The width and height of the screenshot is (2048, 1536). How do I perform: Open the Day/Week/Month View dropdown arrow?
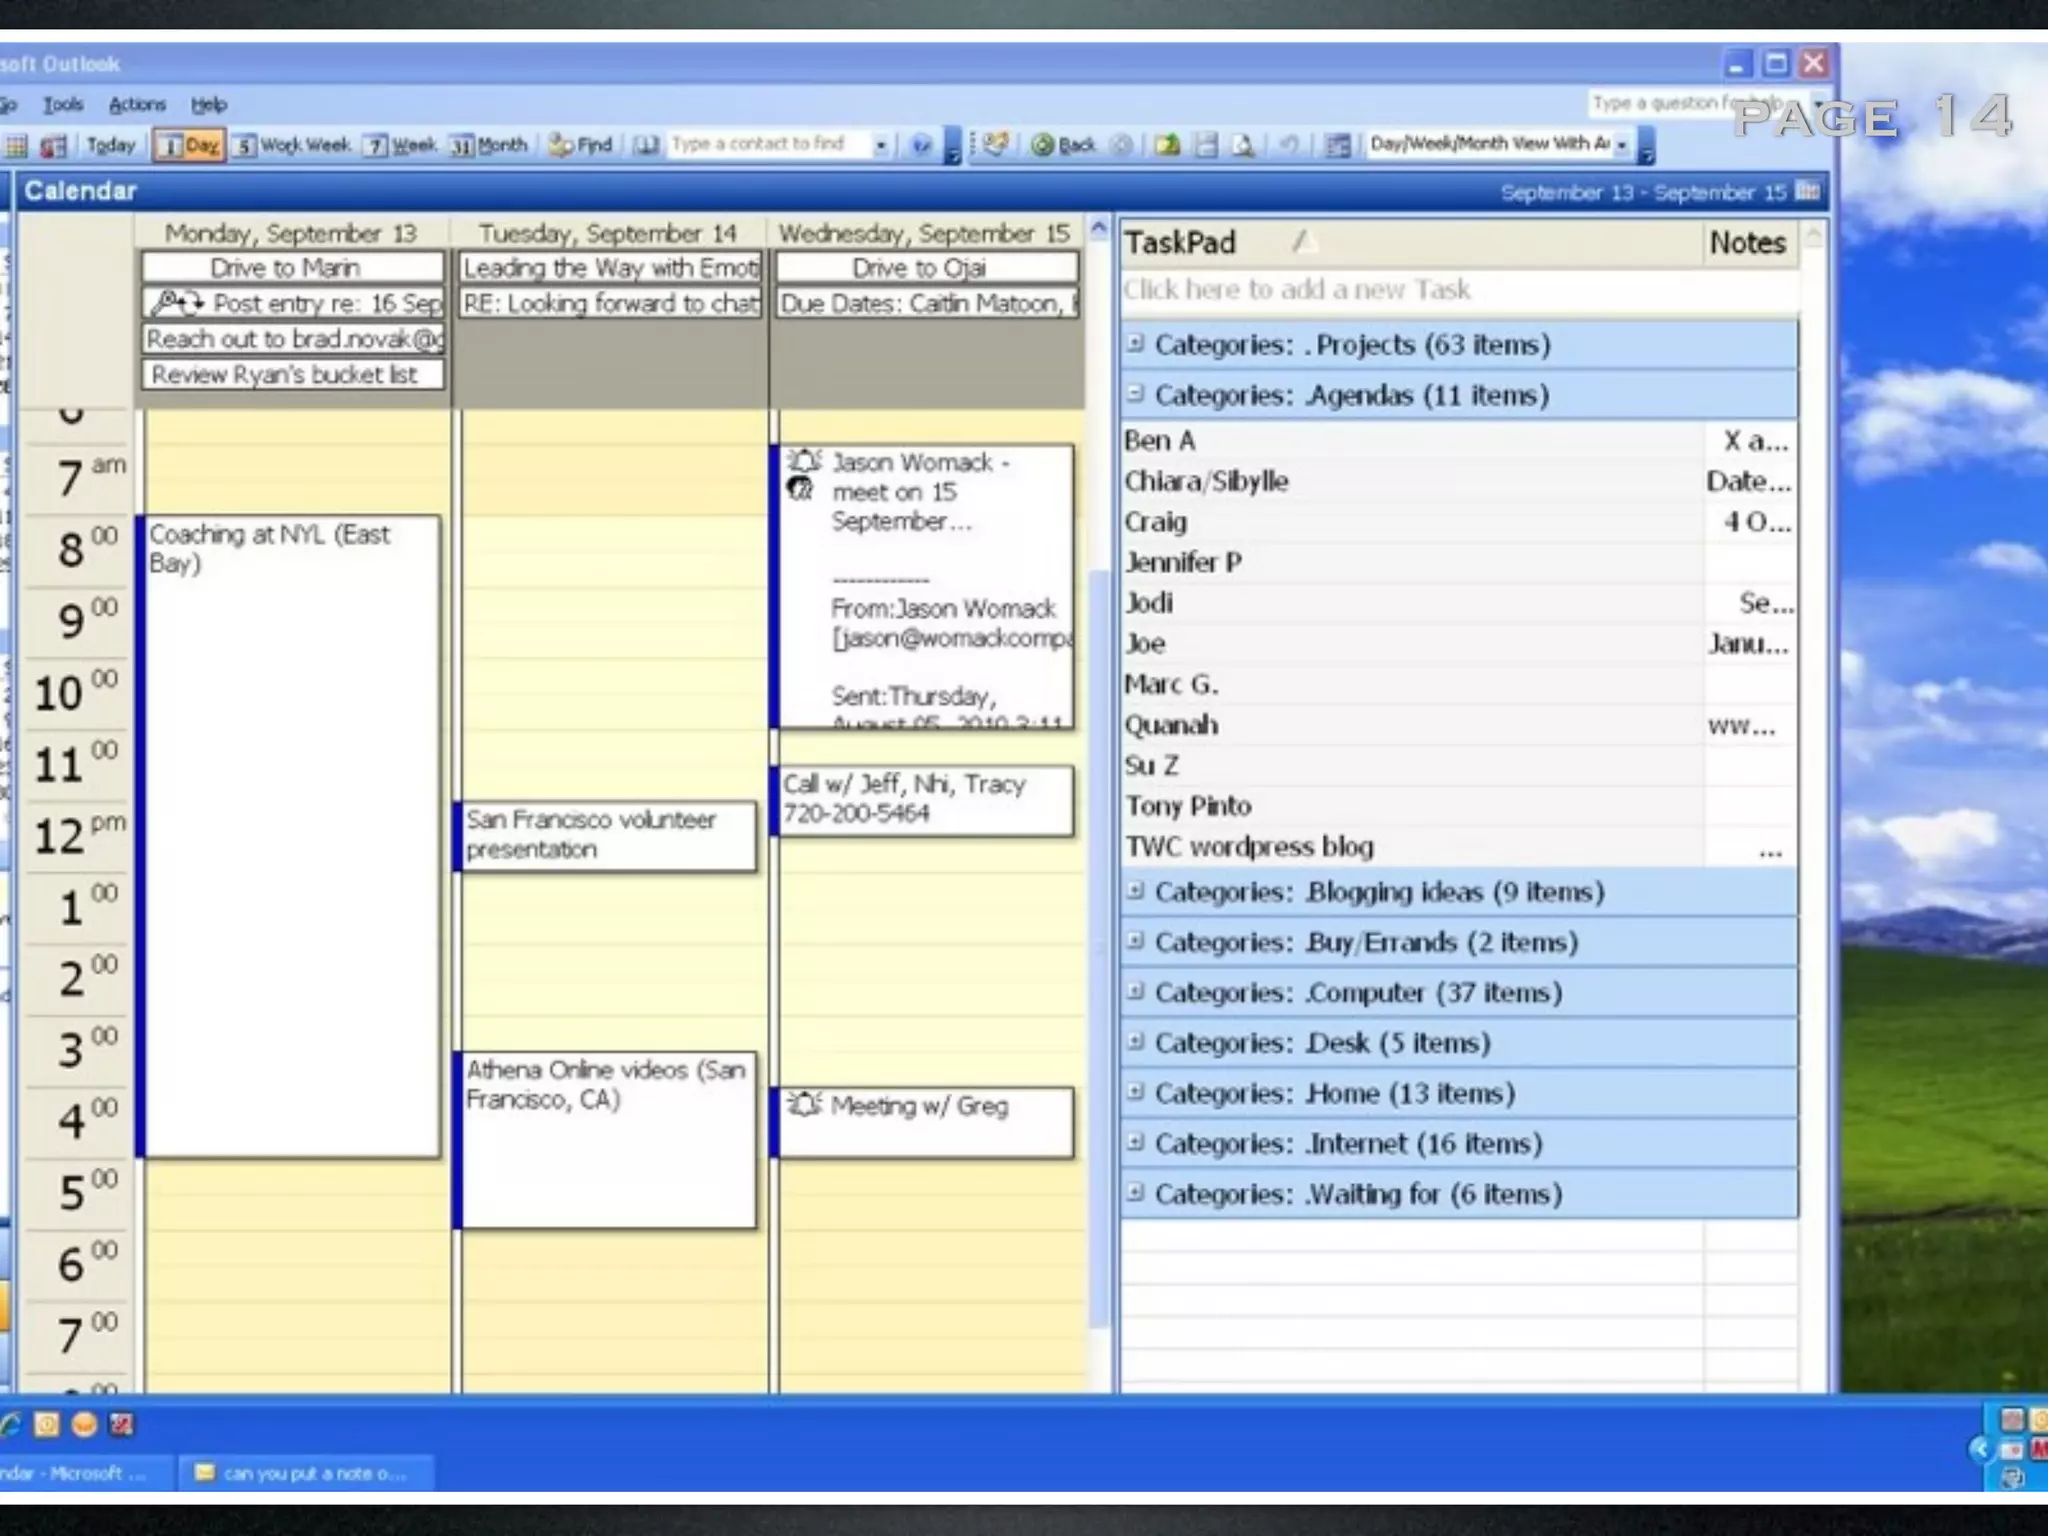point(1621,145)
